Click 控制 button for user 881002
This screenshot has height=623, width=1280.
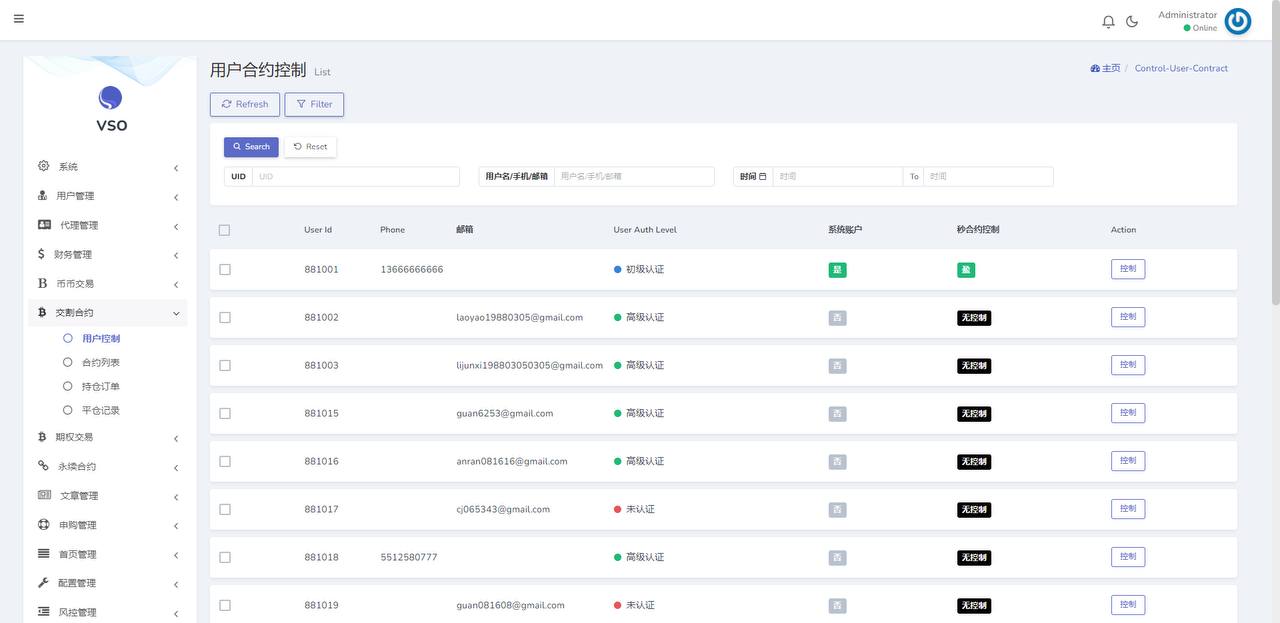click(x=1127, y=317)
